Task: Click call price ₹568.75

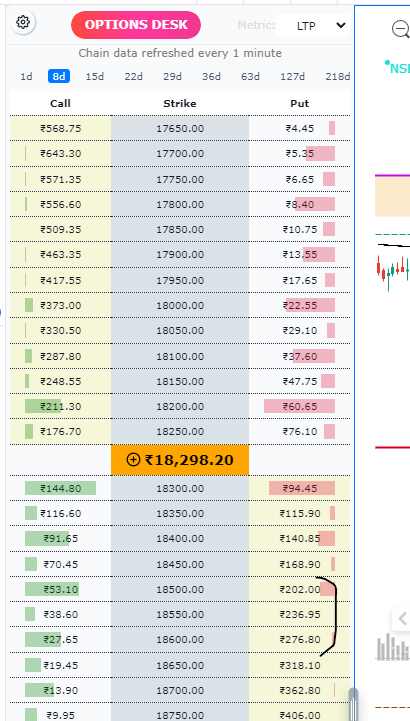Action: click(61, 128)
